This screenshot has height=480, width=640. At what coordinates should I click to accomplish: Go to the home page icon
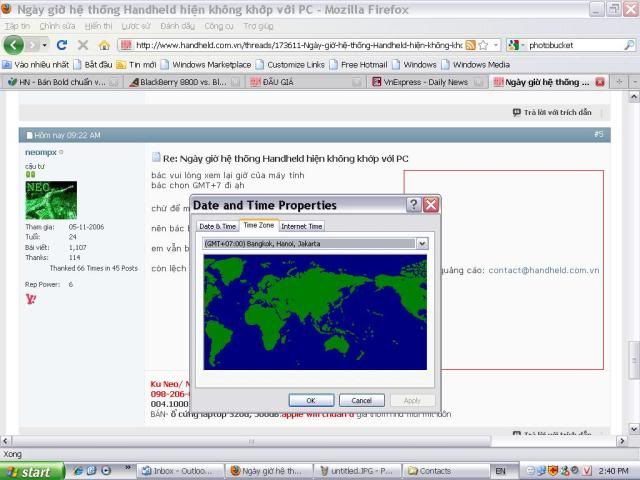click(104, 45)
